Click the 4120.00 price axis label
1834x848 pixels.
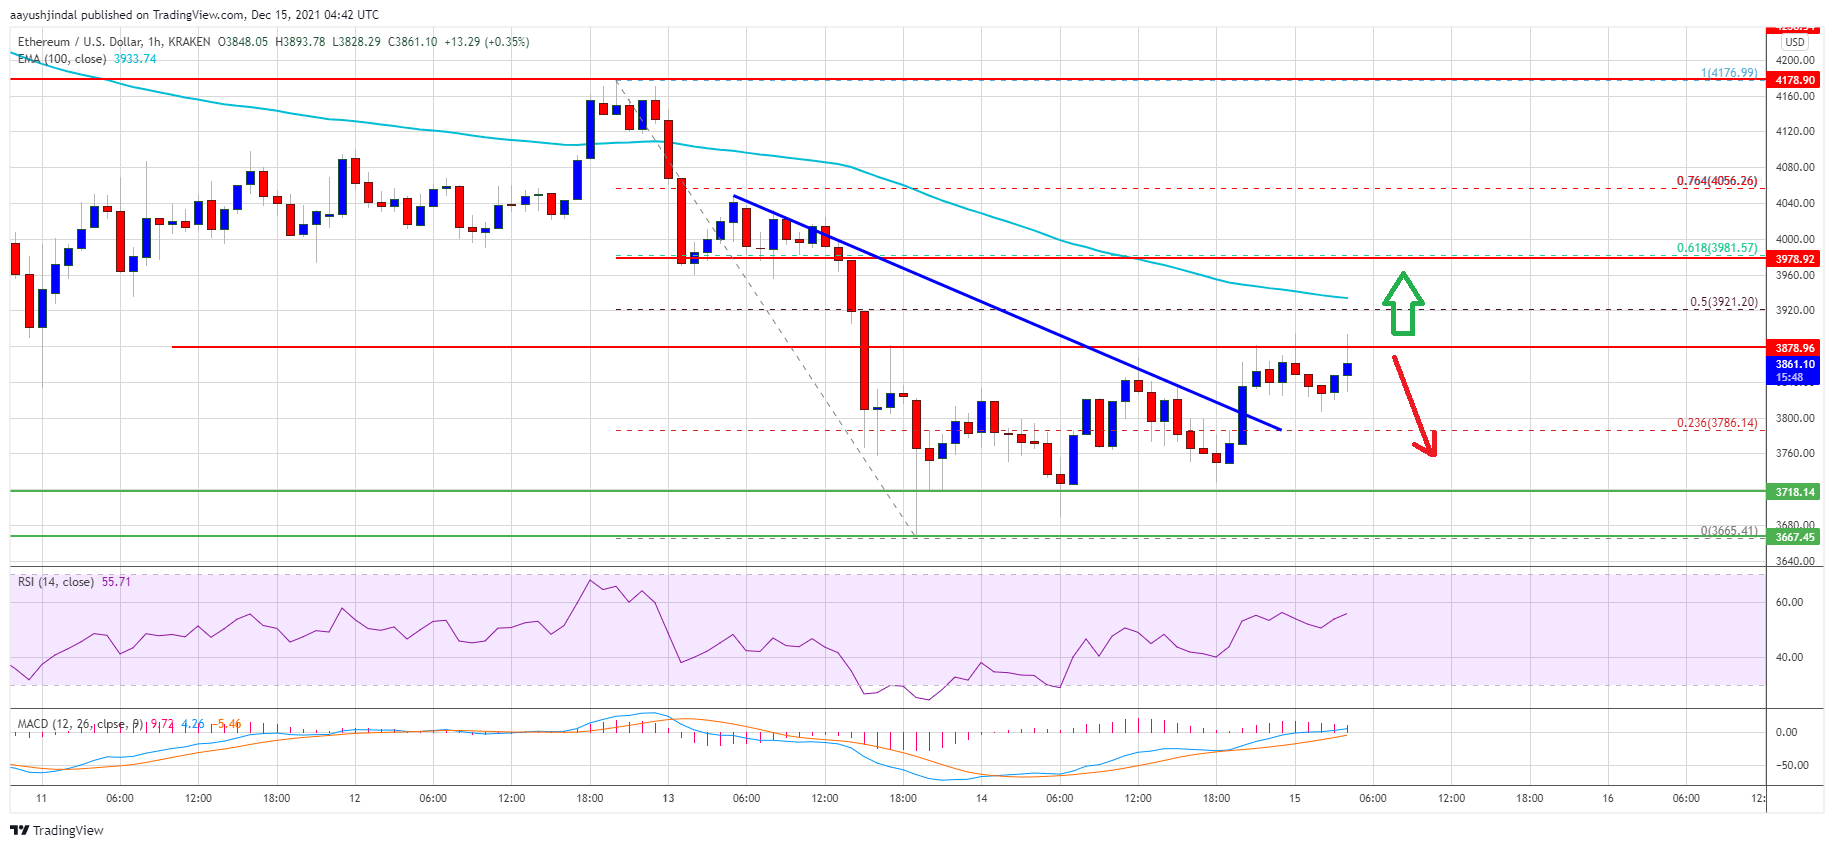[x=1795, y=131]
